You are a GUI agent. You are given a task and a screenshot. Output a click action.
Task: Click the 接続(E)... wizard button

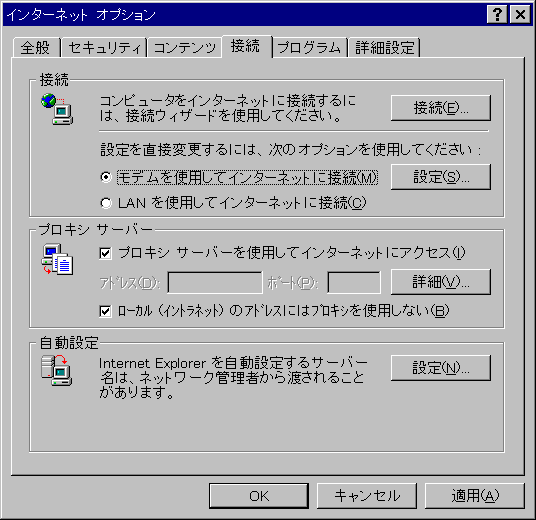pyautogui.click(x=441, y=108)
